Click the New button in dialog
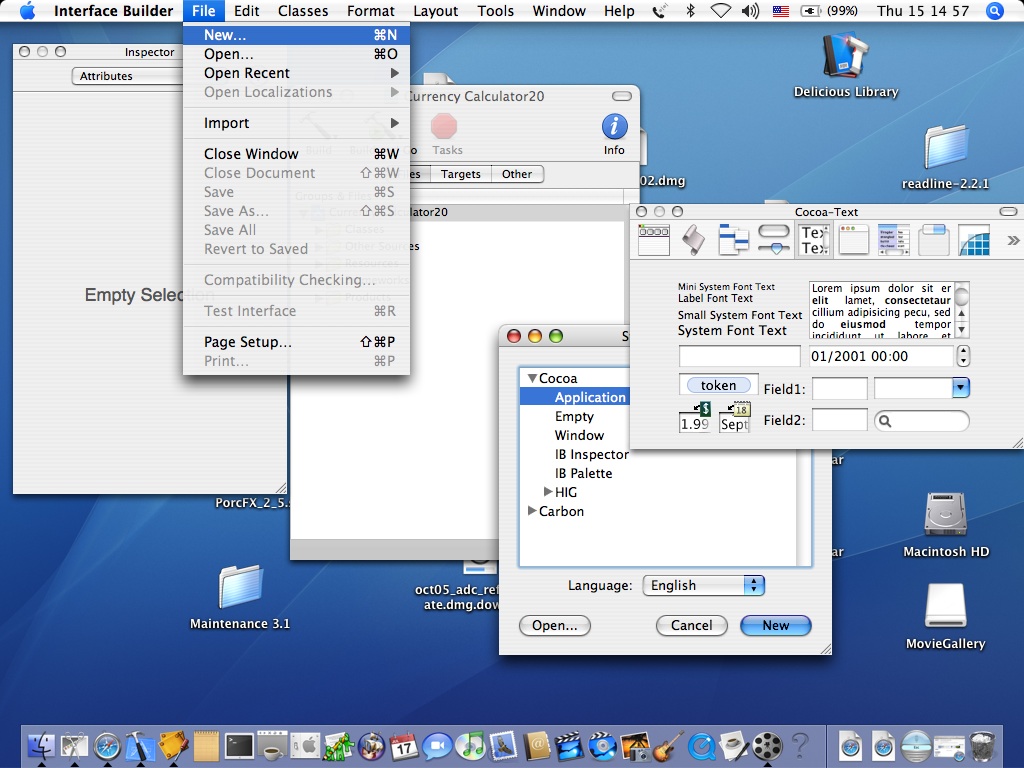The image size is (1024, 768). 776,625
